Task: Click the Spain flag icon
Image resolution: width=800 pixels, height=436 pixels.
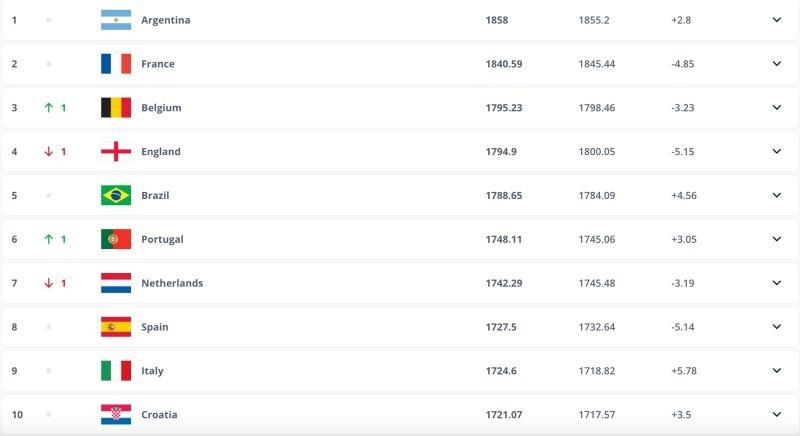Action: click(116, 327)
